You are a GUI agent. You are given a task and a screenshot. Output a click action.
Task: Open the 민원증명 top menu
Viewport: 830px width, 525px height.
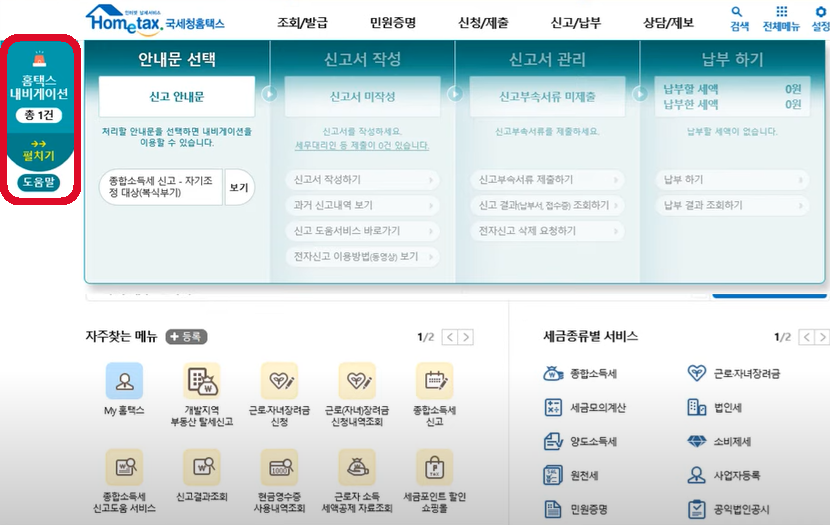[393, 23]
